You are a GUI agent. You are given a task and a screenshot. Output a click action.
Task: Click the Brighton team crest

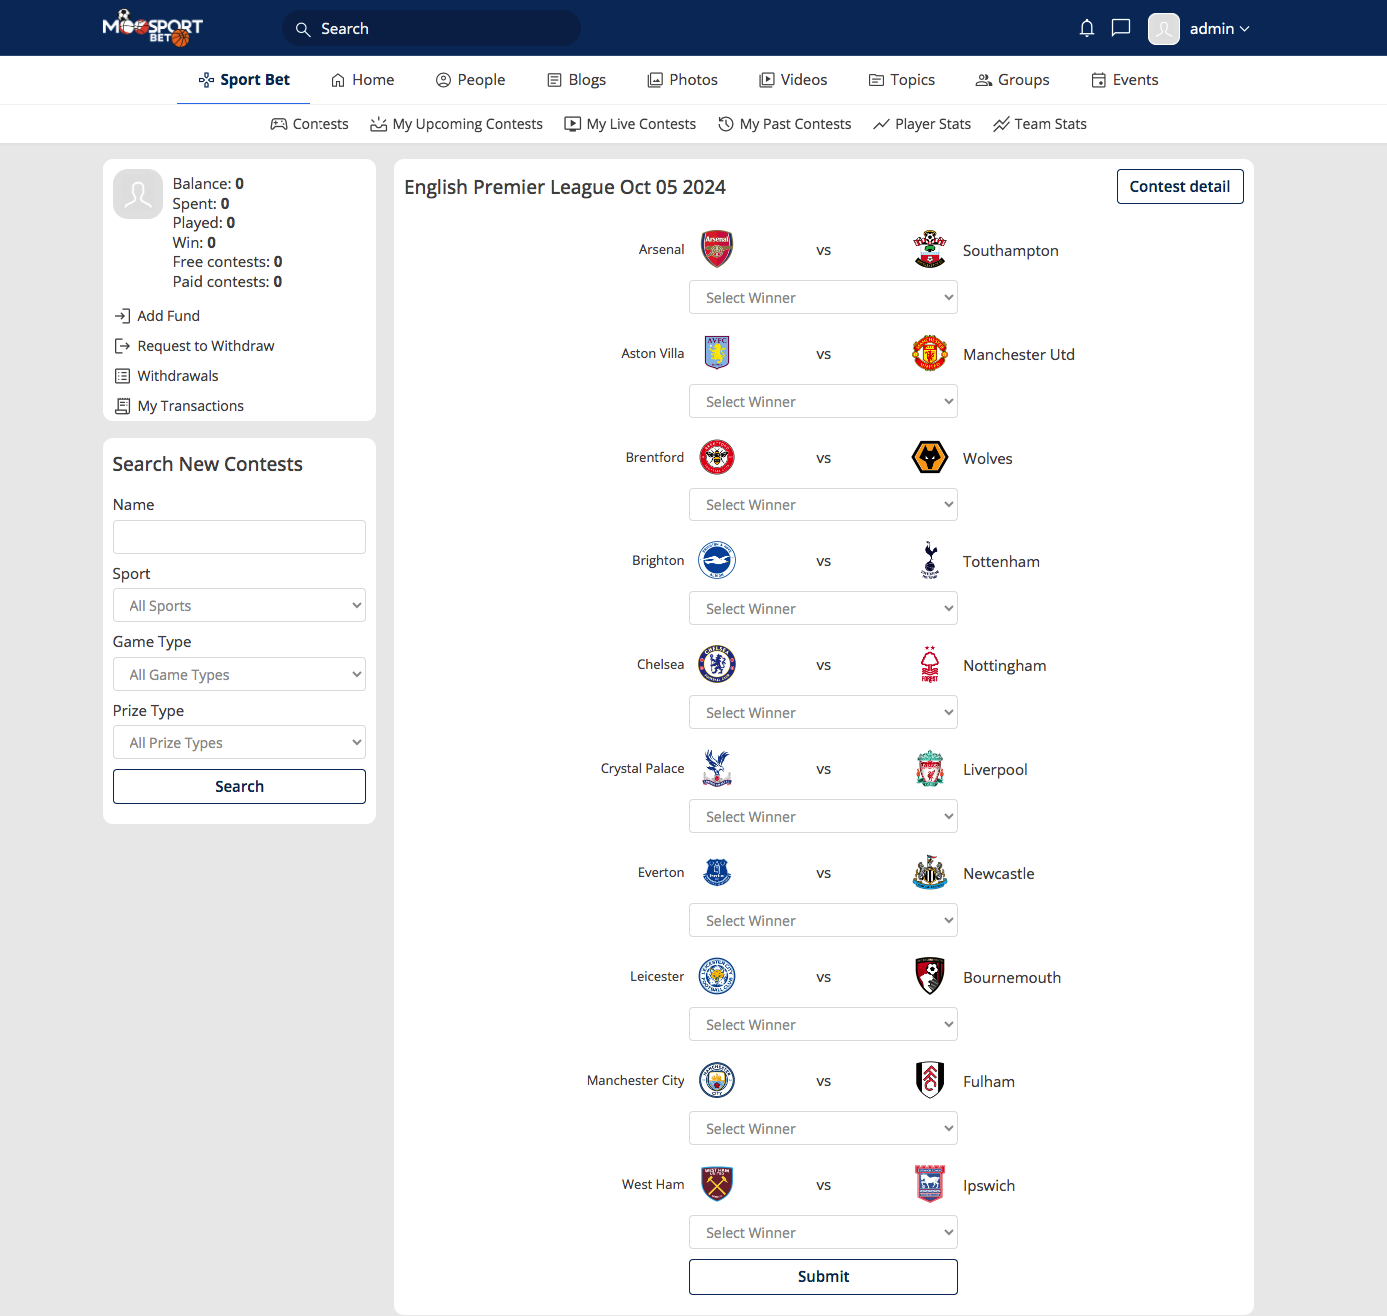point(717,560)
